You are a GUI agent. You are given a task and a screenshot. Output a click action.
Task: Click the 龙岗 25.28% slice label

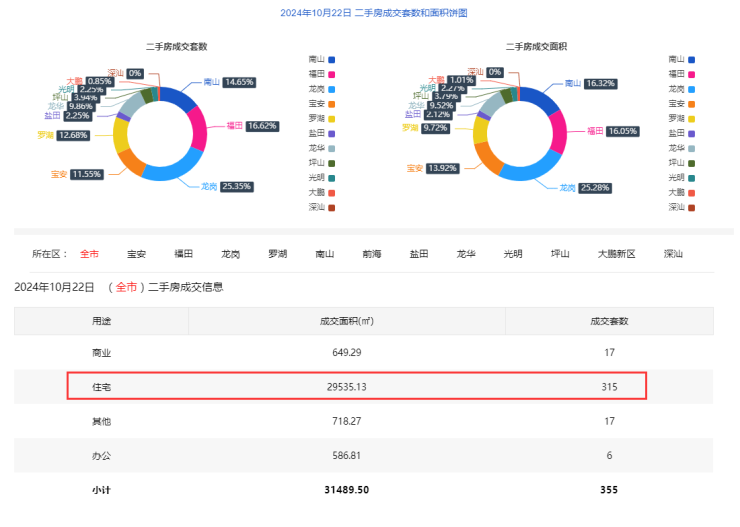pyautogui.click(x=586, y=188)
